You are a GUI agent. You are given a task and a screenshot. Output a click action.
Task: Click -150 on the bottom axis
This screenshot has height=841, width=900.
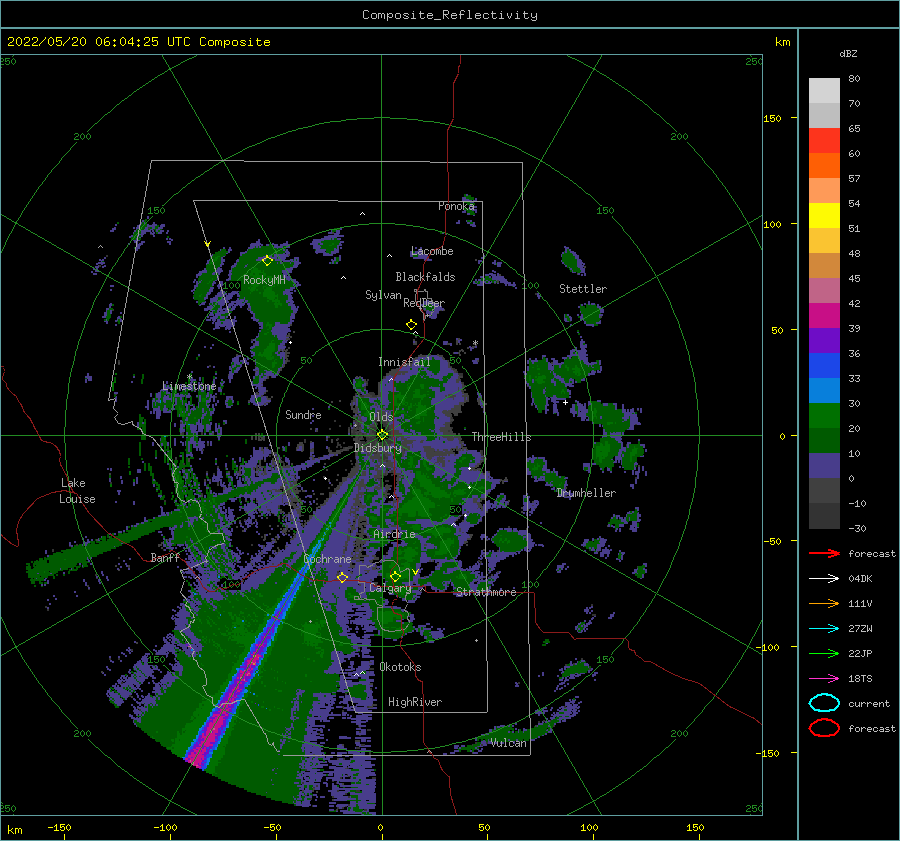pos(59,827)
